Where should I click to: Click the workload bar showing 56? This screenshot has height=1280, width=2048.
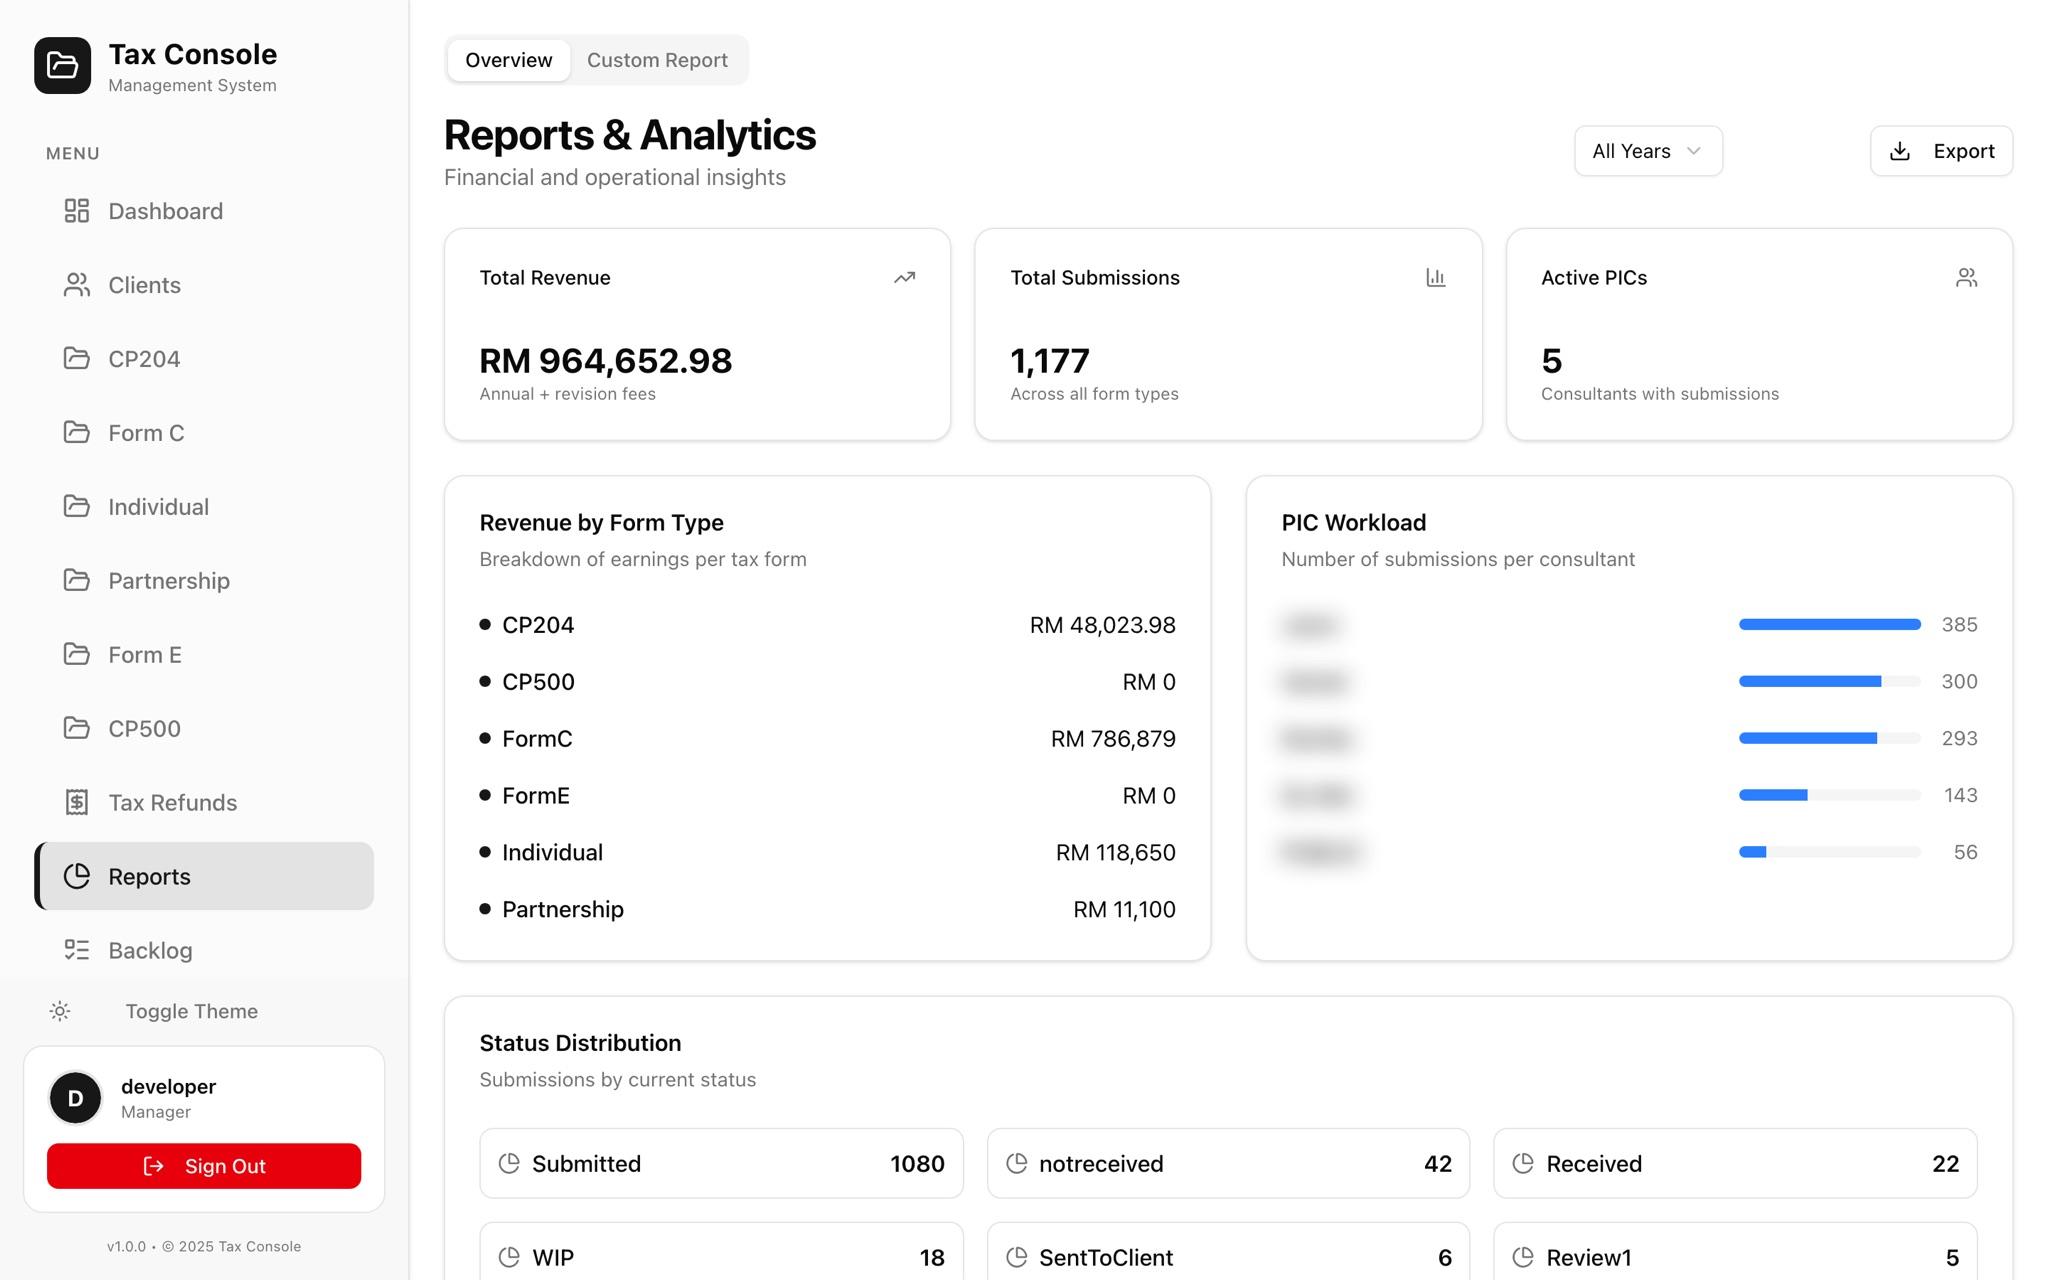click(x=1830, y=852)
